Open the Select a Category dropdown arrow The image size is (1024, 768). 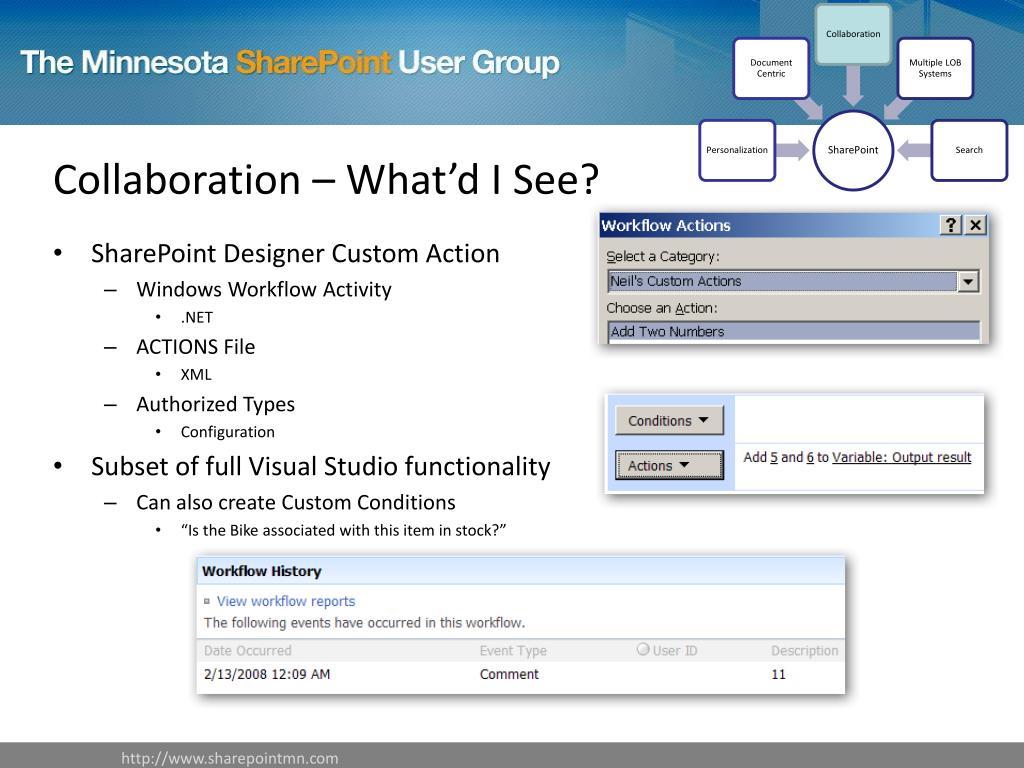coord(968,281)
